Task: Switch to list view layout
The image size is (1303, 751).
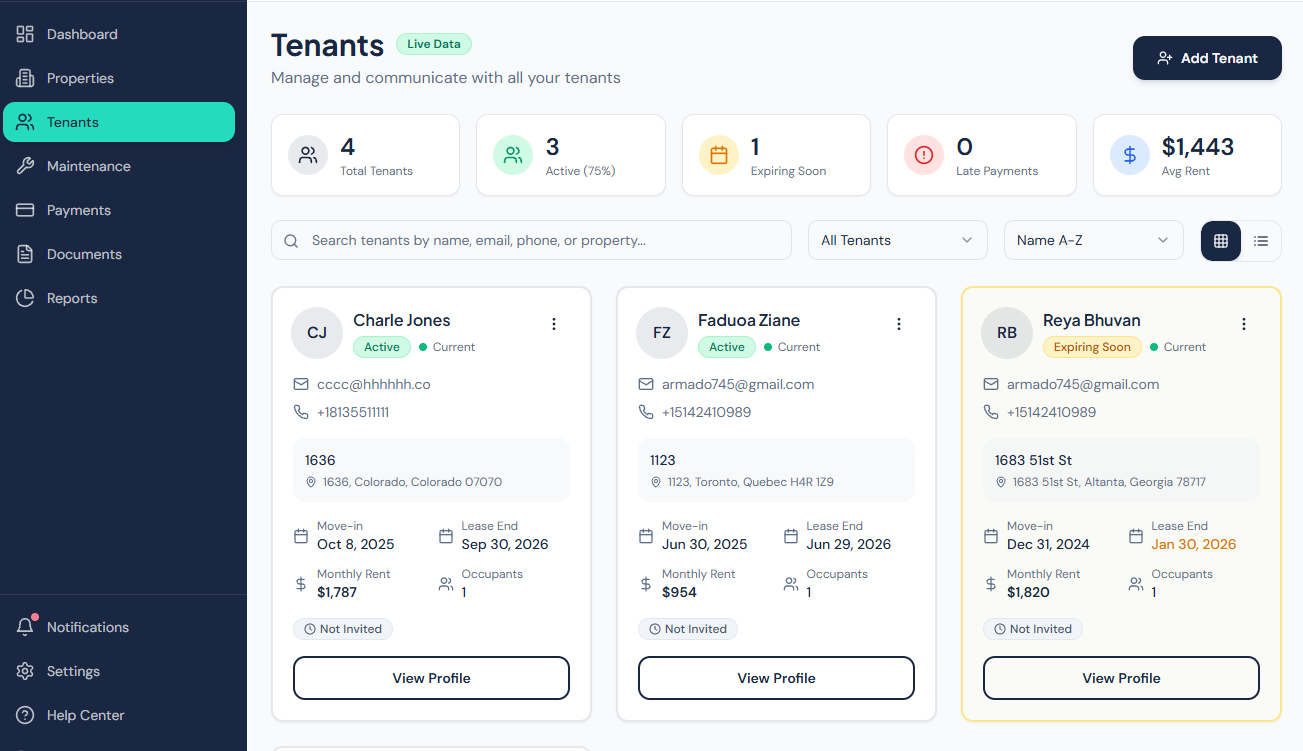Action: pos(1261,240)
